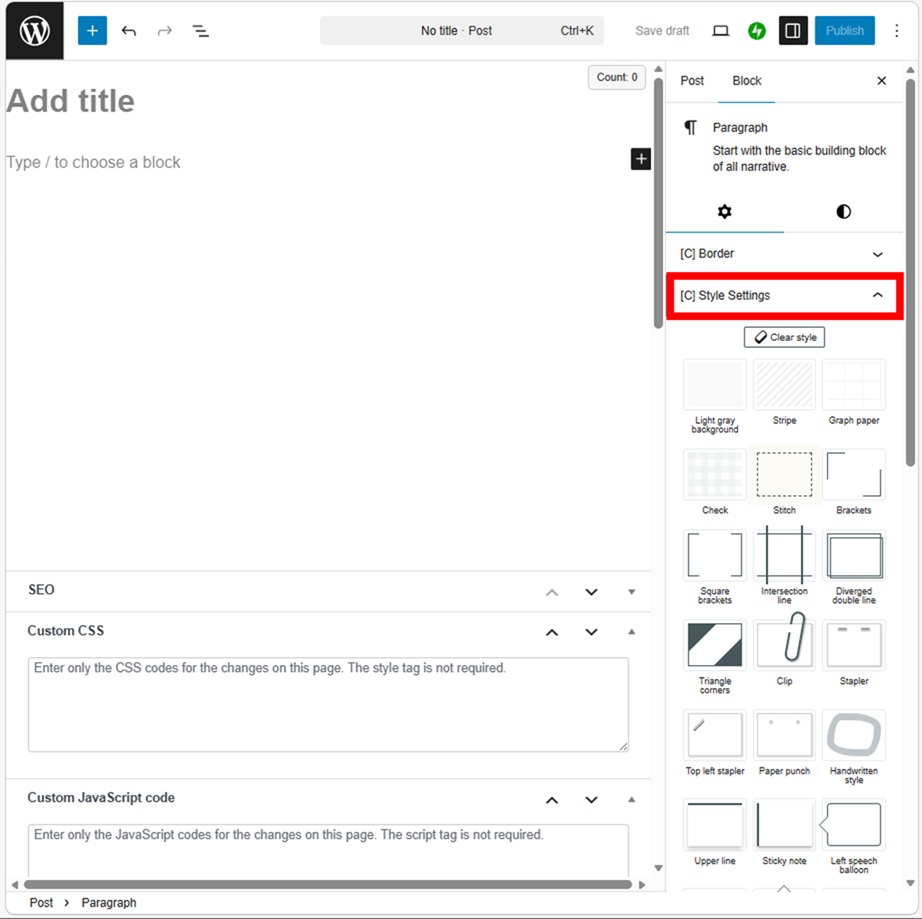
Task: Click the undo arrow icon
Action: click(129, 31)
